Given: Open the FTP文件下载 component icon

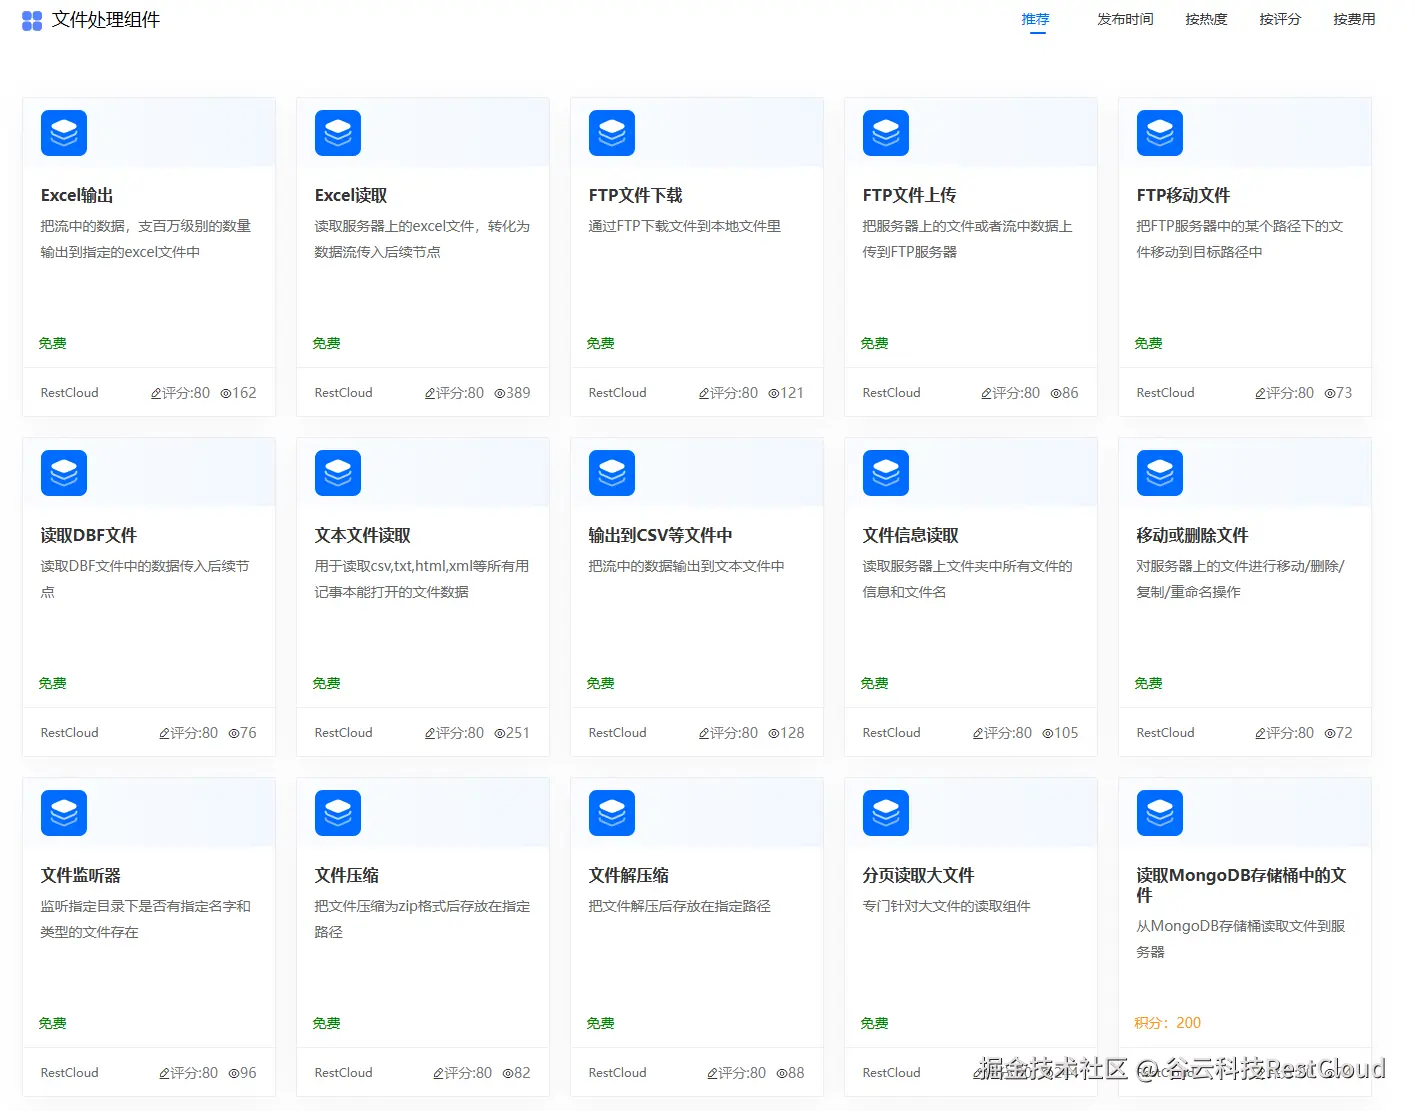Looking at the screenshot, I should click(611, 132).
